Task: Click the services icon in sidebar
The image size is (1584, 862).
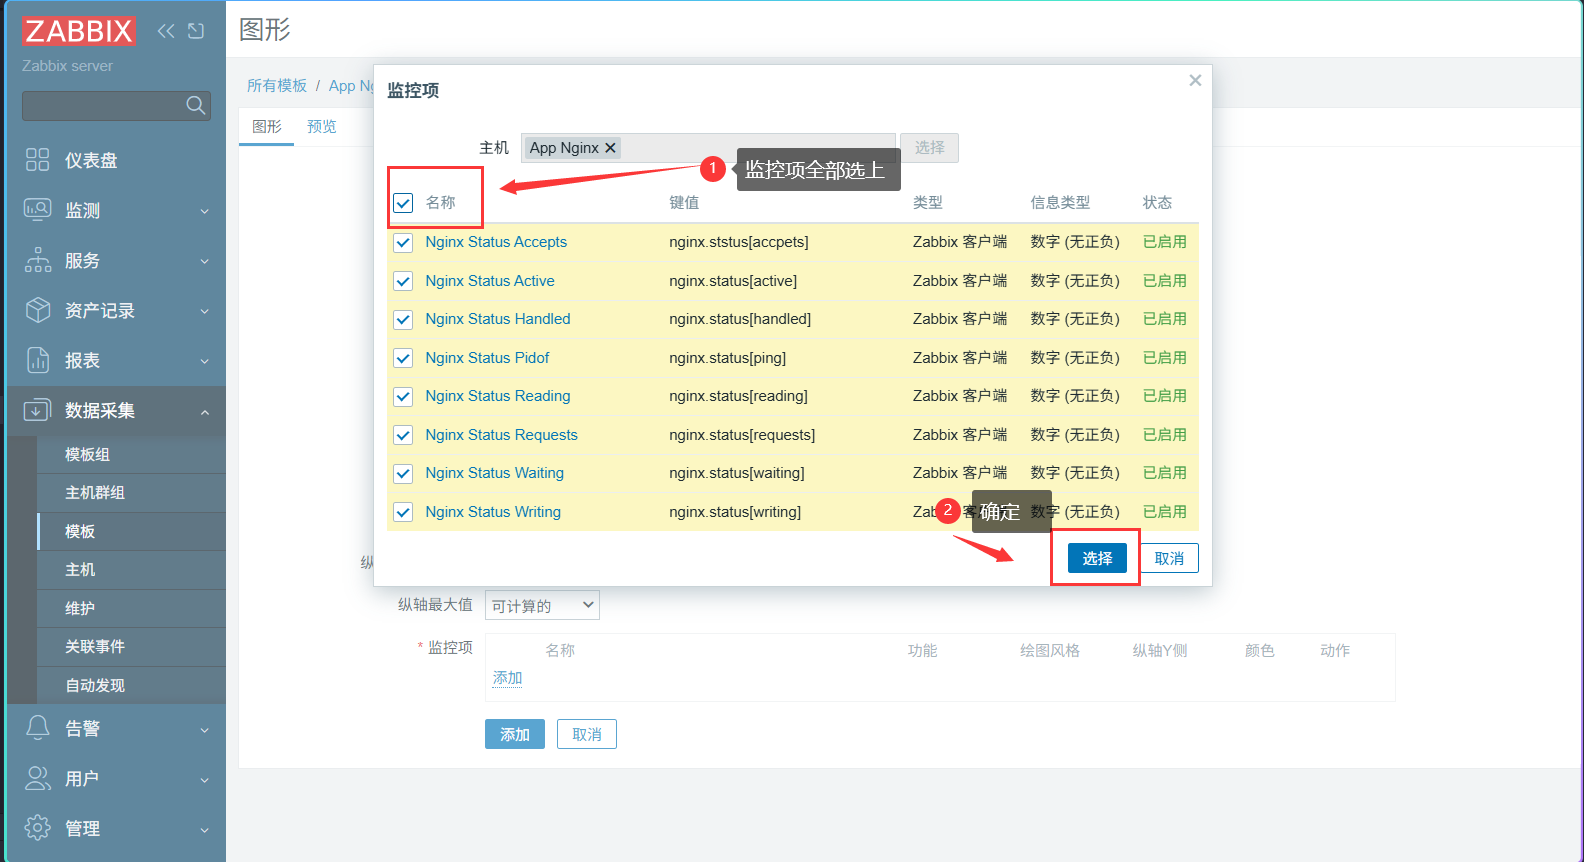Action: pyautogui.click(x=37, y=260)
